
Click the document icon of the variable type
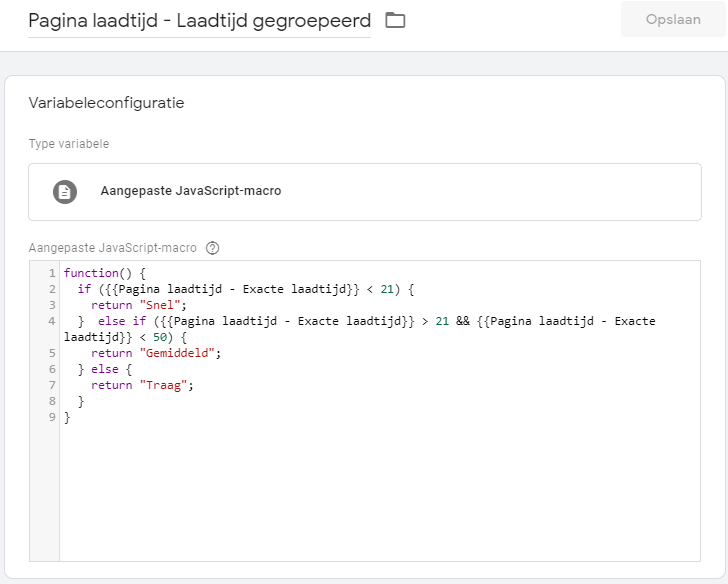65,192
